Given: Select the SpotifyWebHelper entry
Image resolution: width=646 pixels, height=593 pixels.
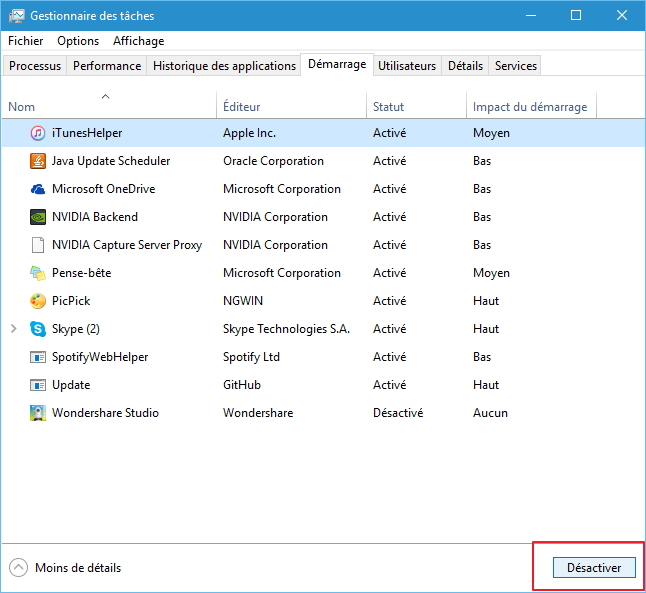Looking at the screenshot, I should pos(100,357).
